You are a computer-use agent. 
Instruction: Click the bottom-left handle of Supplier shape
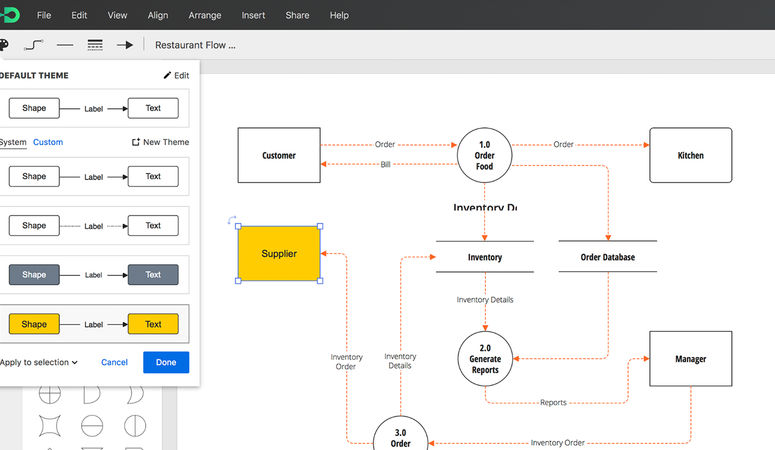(x=238, y=281)
